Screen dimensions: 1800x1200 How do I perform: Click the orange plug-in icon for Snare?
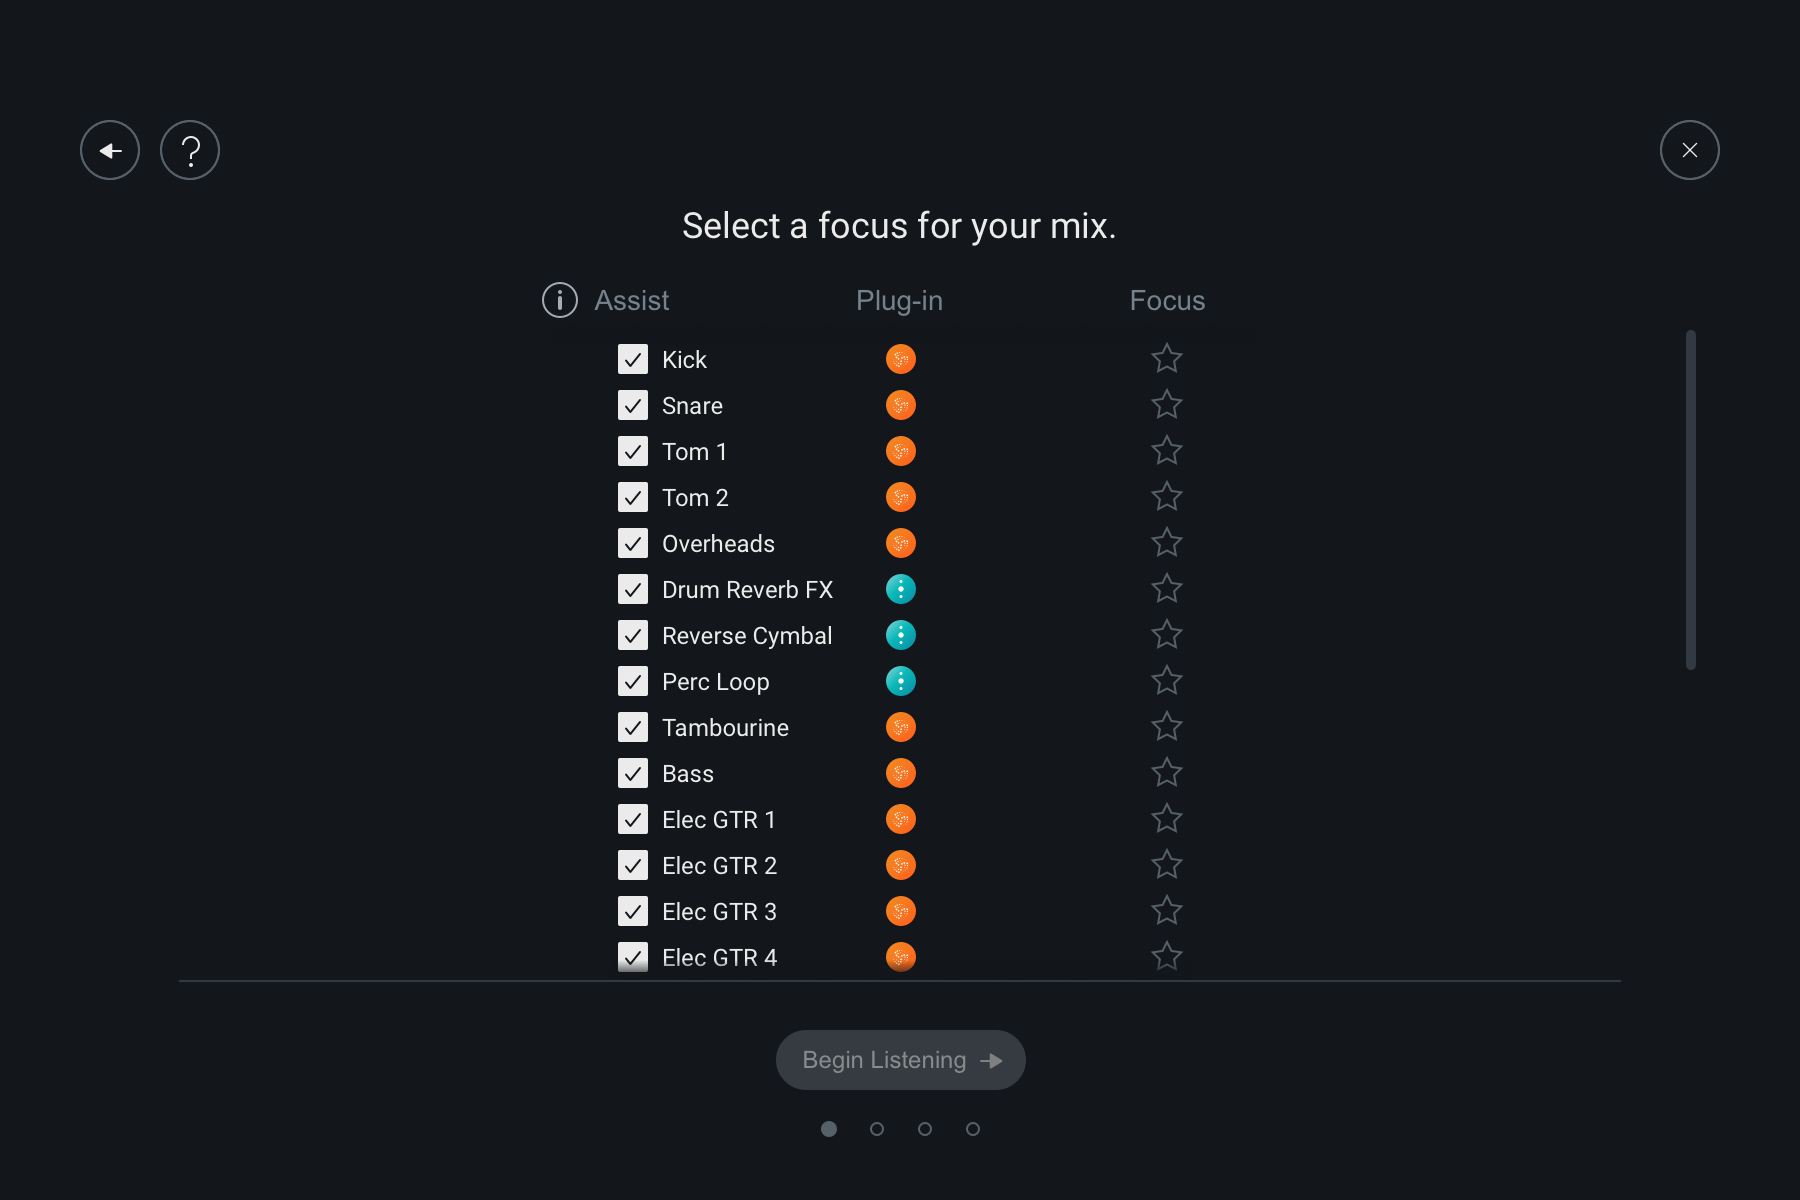pos(900,405)
